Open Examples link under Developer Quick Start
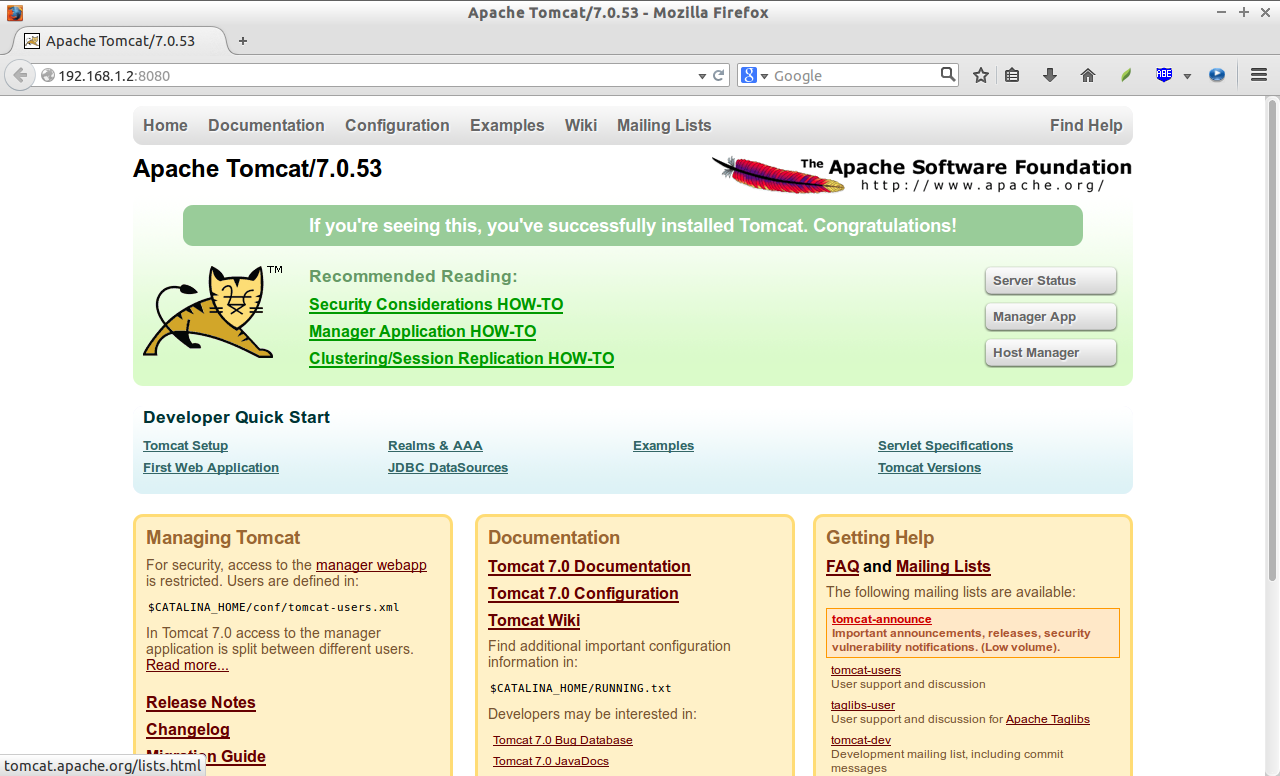1280x776 pixels. tap(663, 446)
